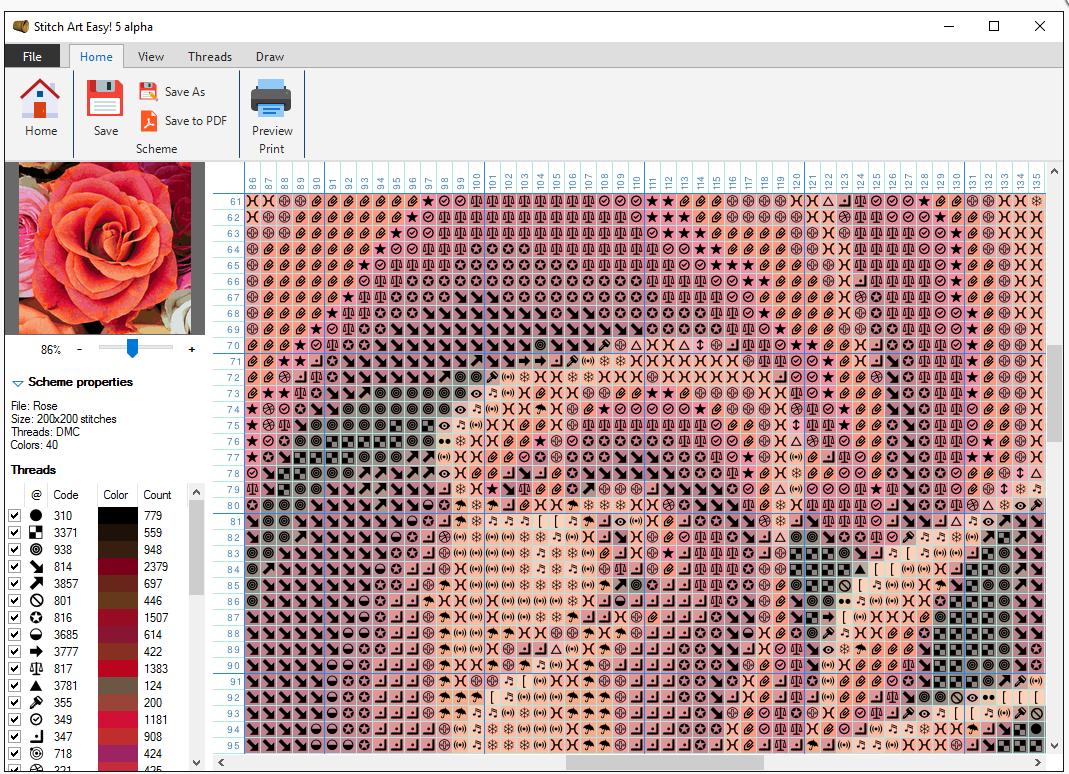The height and width of the screenshot is (774, 1069).
Task: Click chart horizontal scroll left arrow
Action: click(221, 762)
